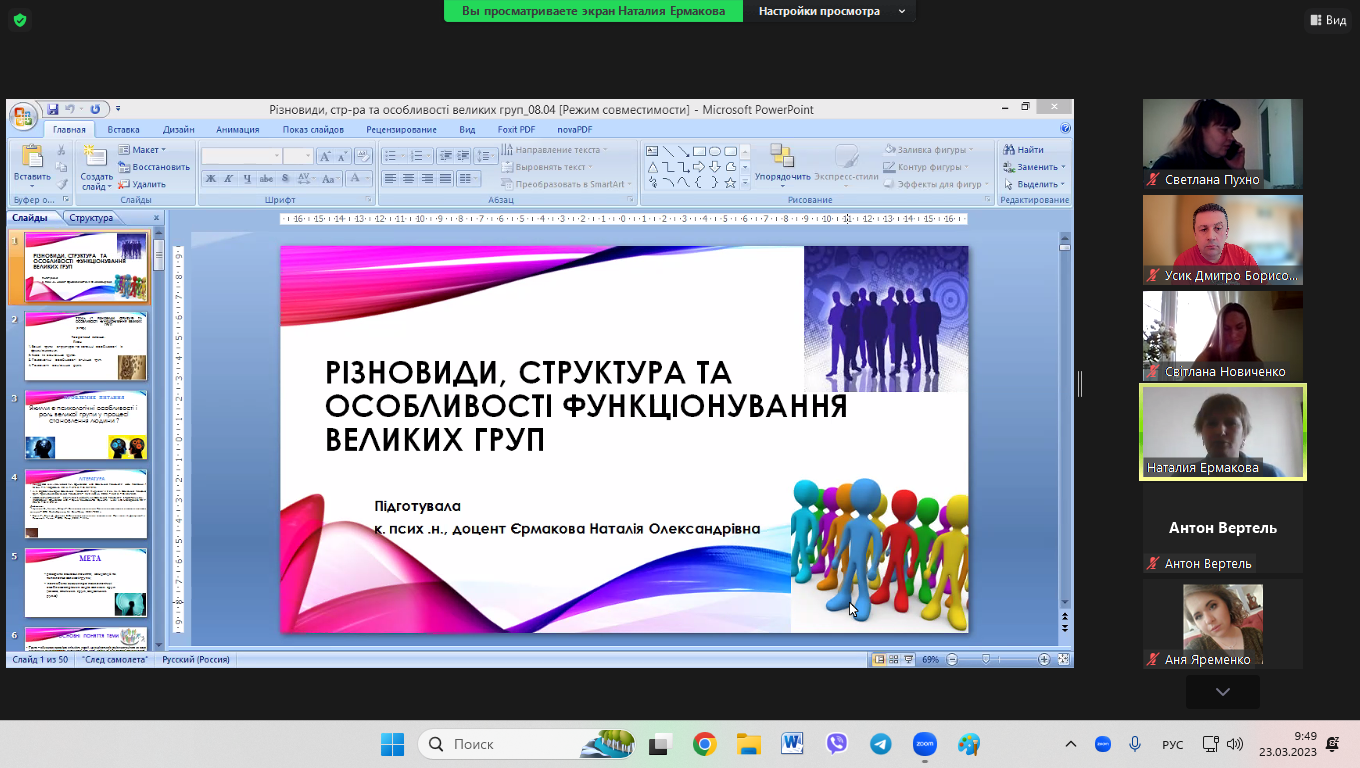Save the presentation with the floppy icon
This screenshot has width=1360, height=768.
tap(53, 109)
